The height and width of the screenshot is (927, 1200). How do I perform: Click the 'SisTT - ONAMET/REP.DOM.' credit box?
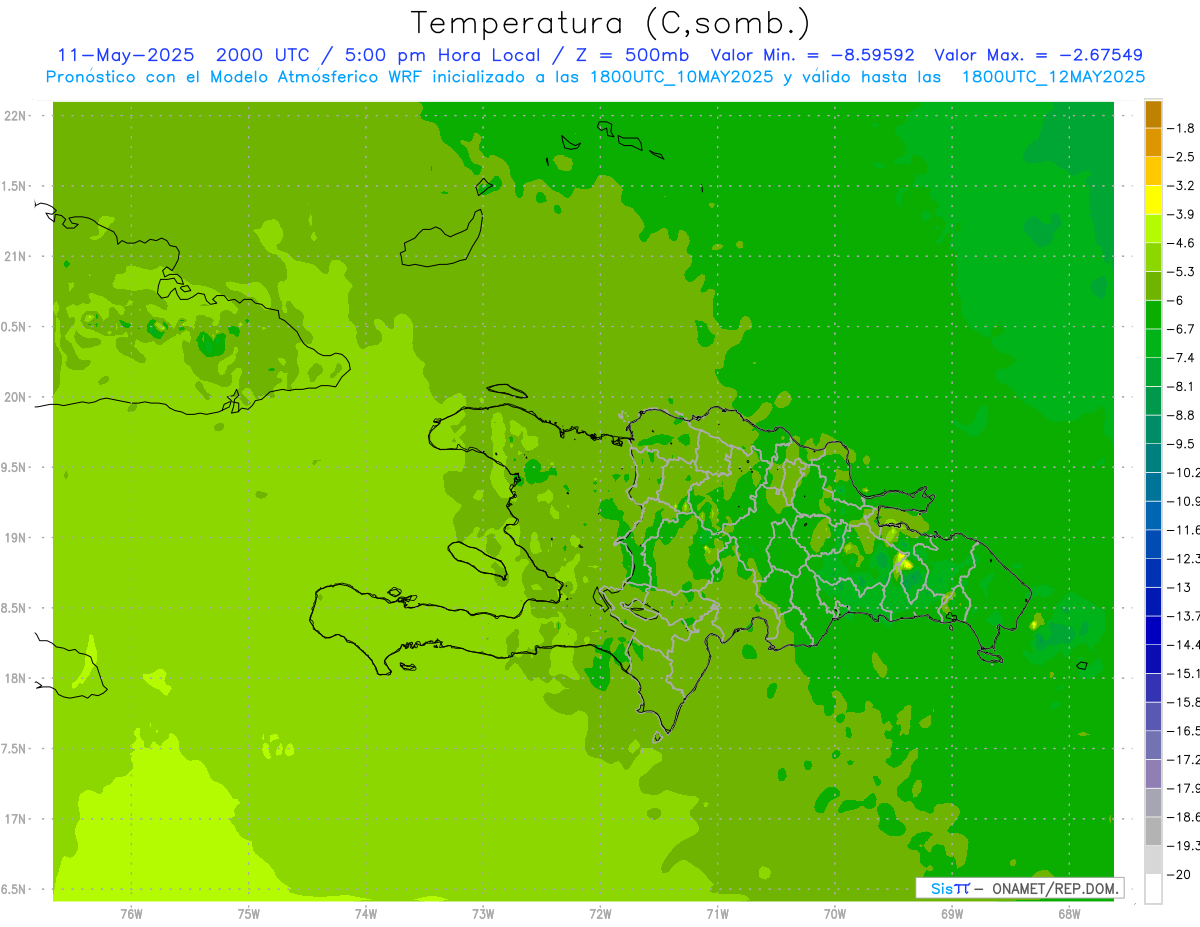1019,888
